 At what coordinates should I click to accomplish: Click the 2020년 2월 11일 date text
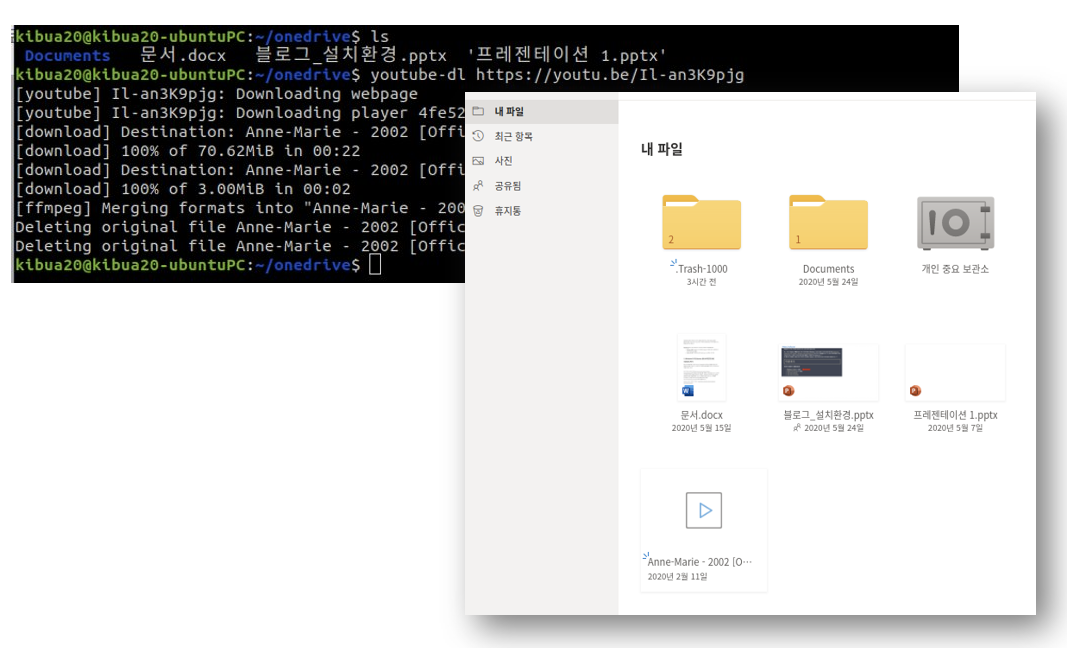pos(677,577)
